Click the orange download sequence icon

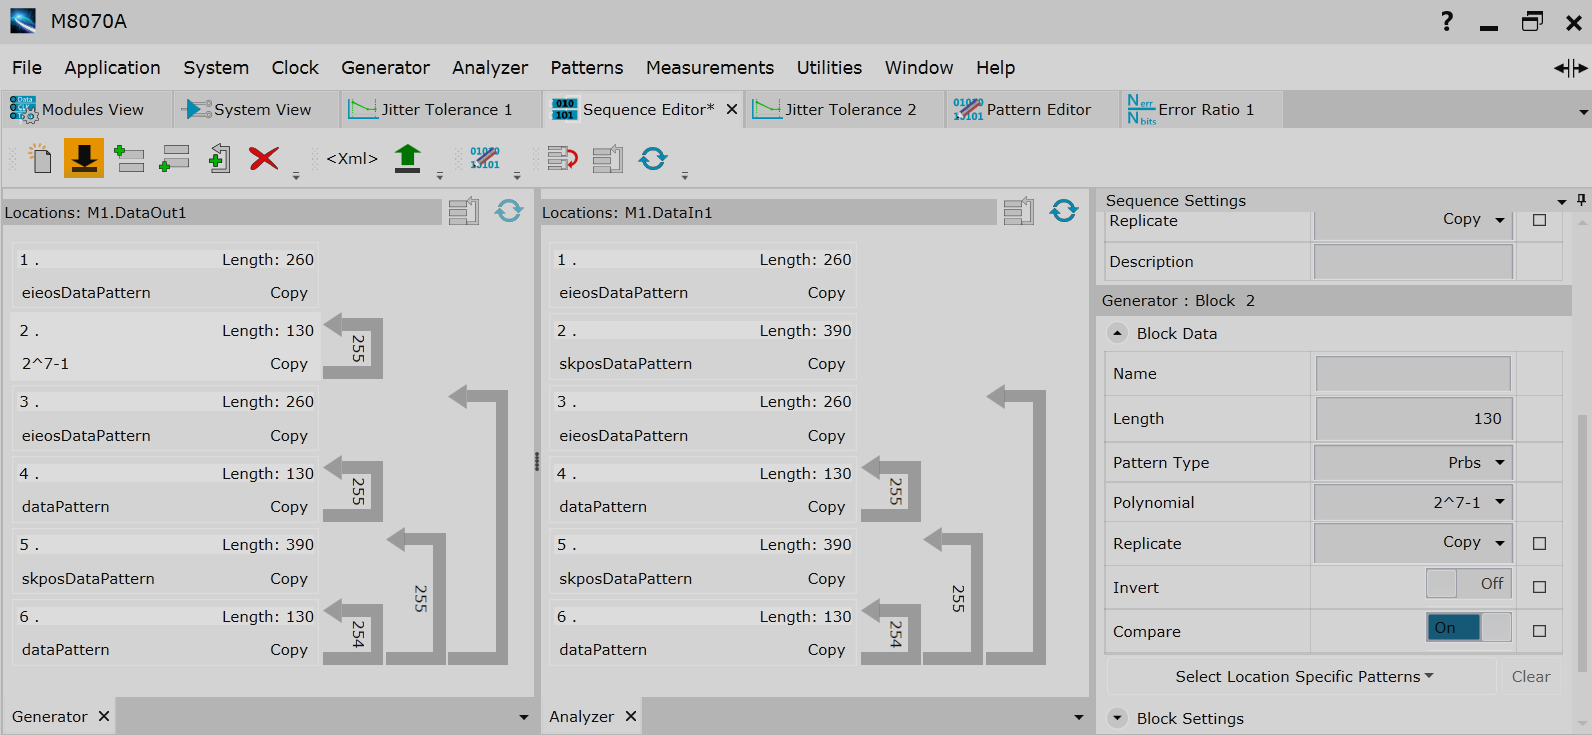click(x=84, y=158)
